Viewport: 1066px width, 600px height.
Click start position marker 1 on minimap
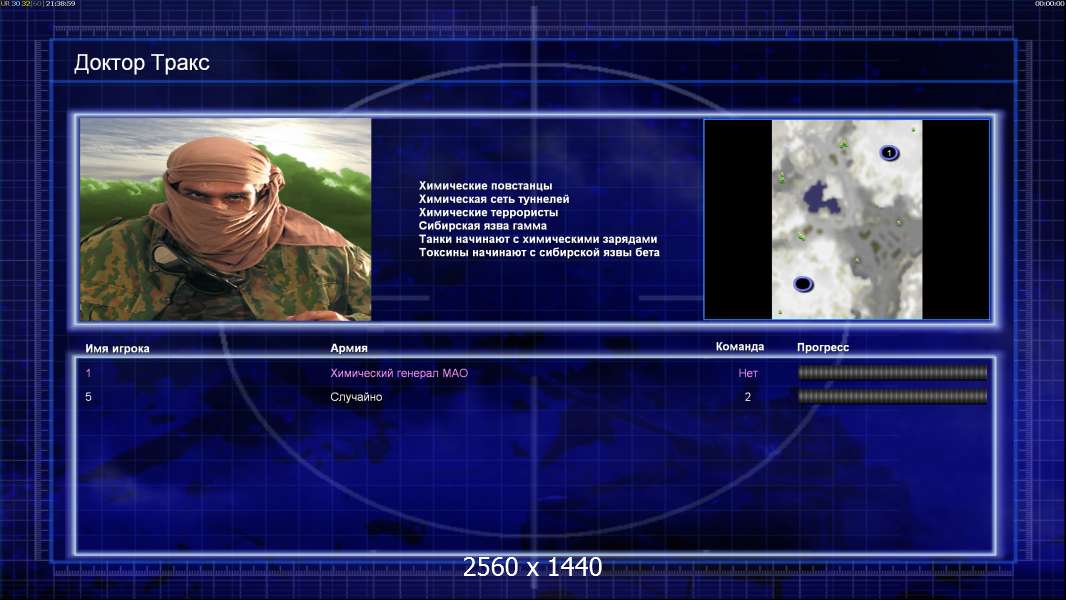coord(889,153)
